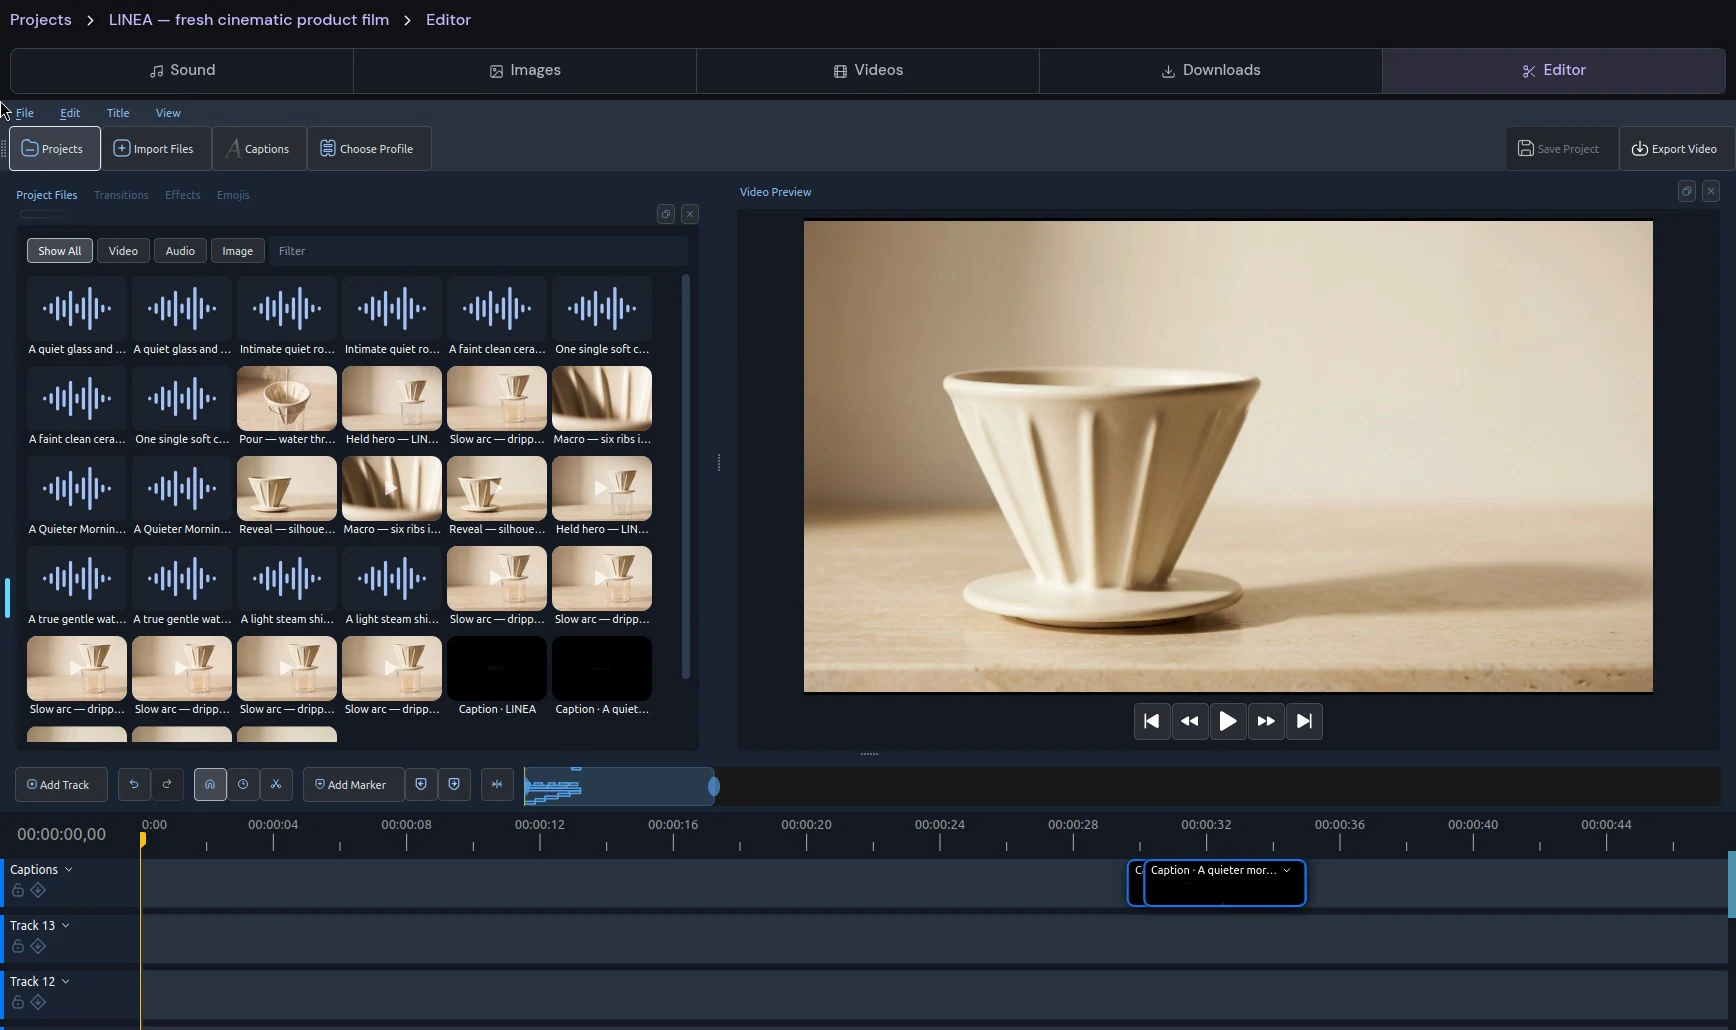Expand the Track 12 menu chevron
This screenshot has width=1736, height=1030.
(65, 982)
